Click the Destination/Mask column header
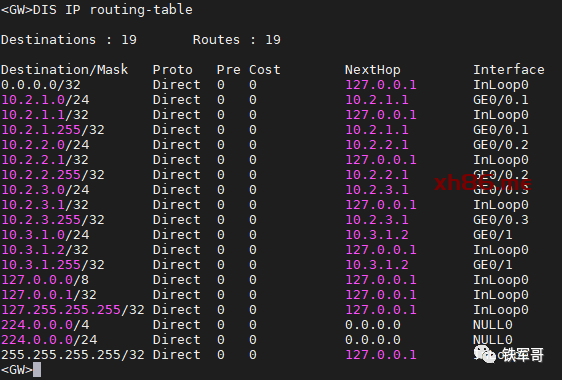The height and width of the screenshot is (380, 562). (65, 70)
